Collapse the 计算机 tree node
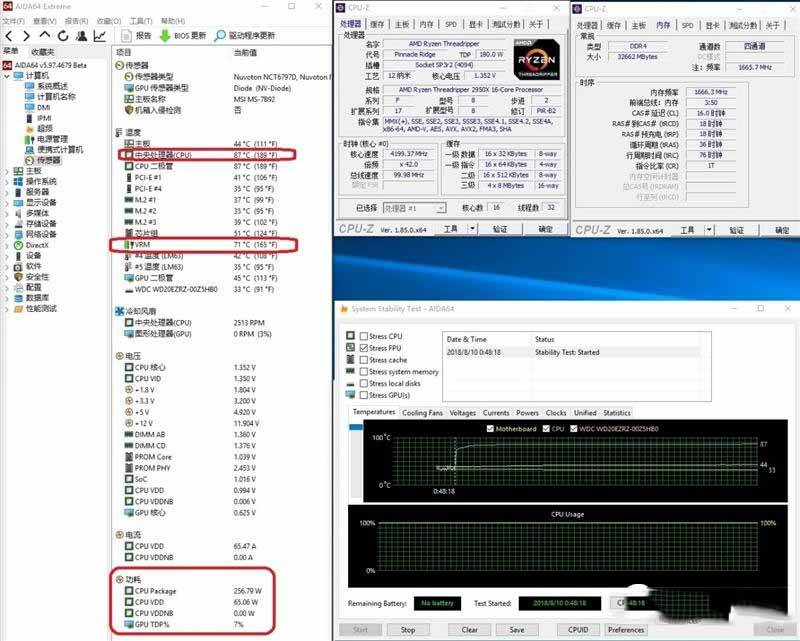The height and width of the screenshot is (641, 800). [x=8, y=75]
